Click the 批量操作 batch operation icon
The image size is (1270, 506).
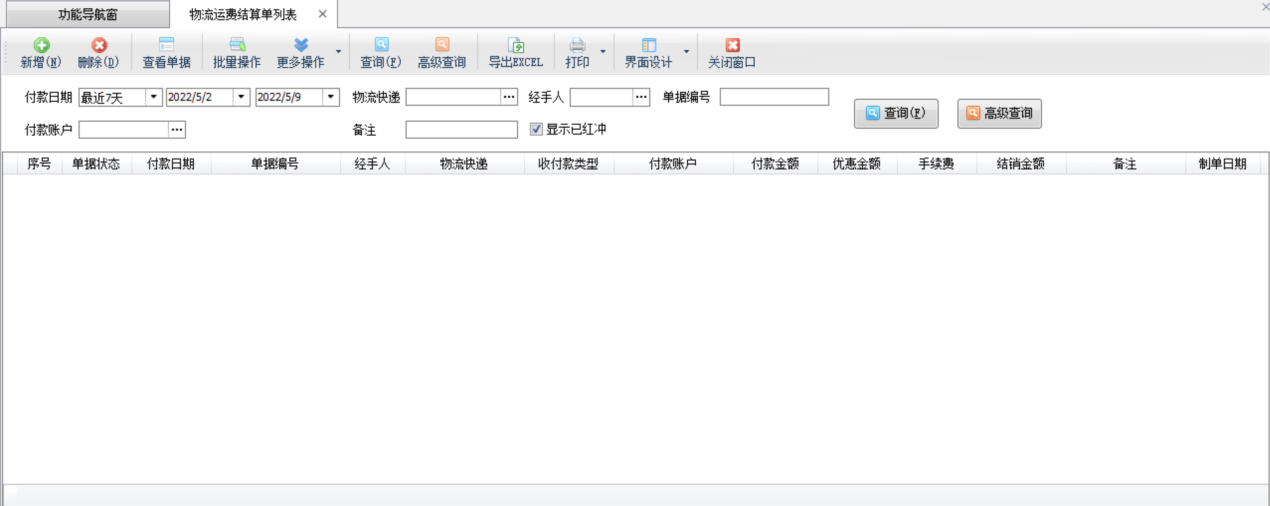(237, 46)
